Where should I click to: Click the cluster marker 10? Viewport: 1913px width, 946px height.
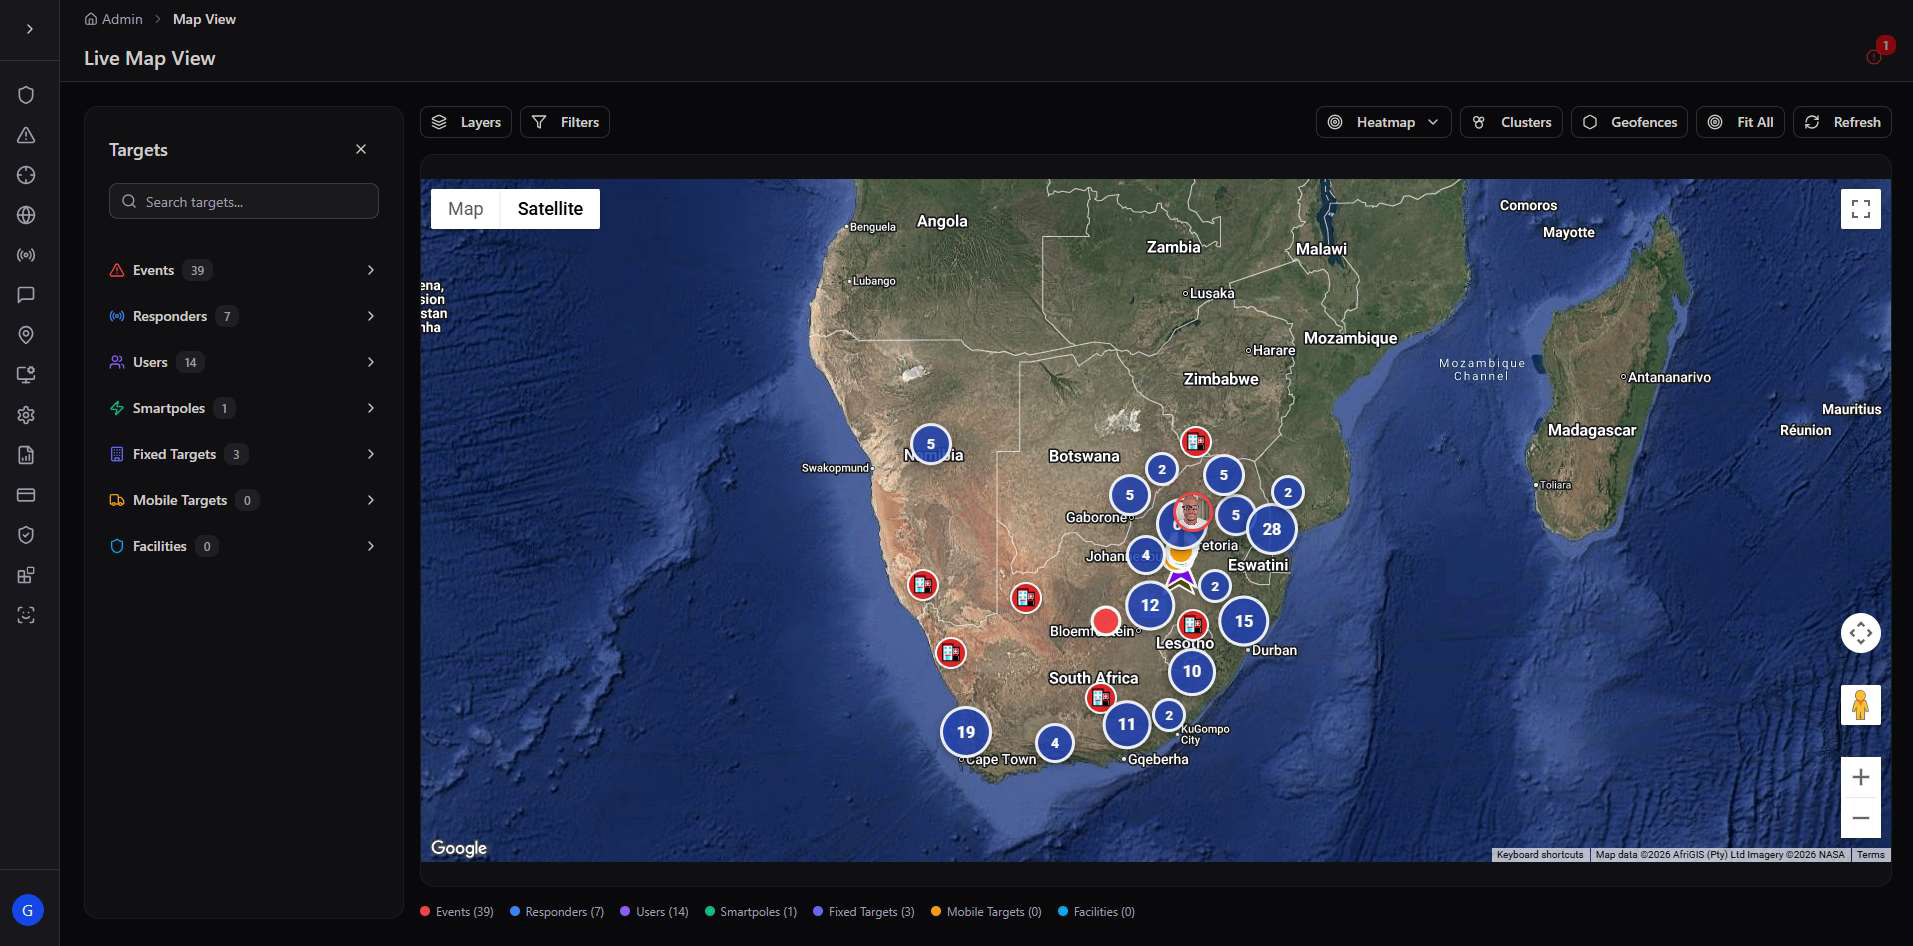click(1191, 671)
